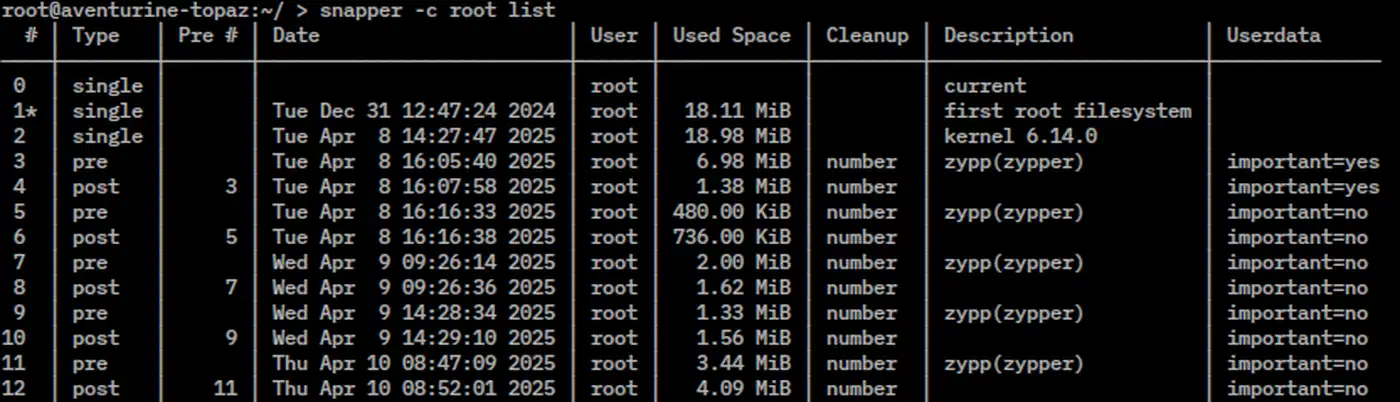Viewport: 1400px width, 402px height.
Task: Select the 'current' description in row 0
Action: 985,86
